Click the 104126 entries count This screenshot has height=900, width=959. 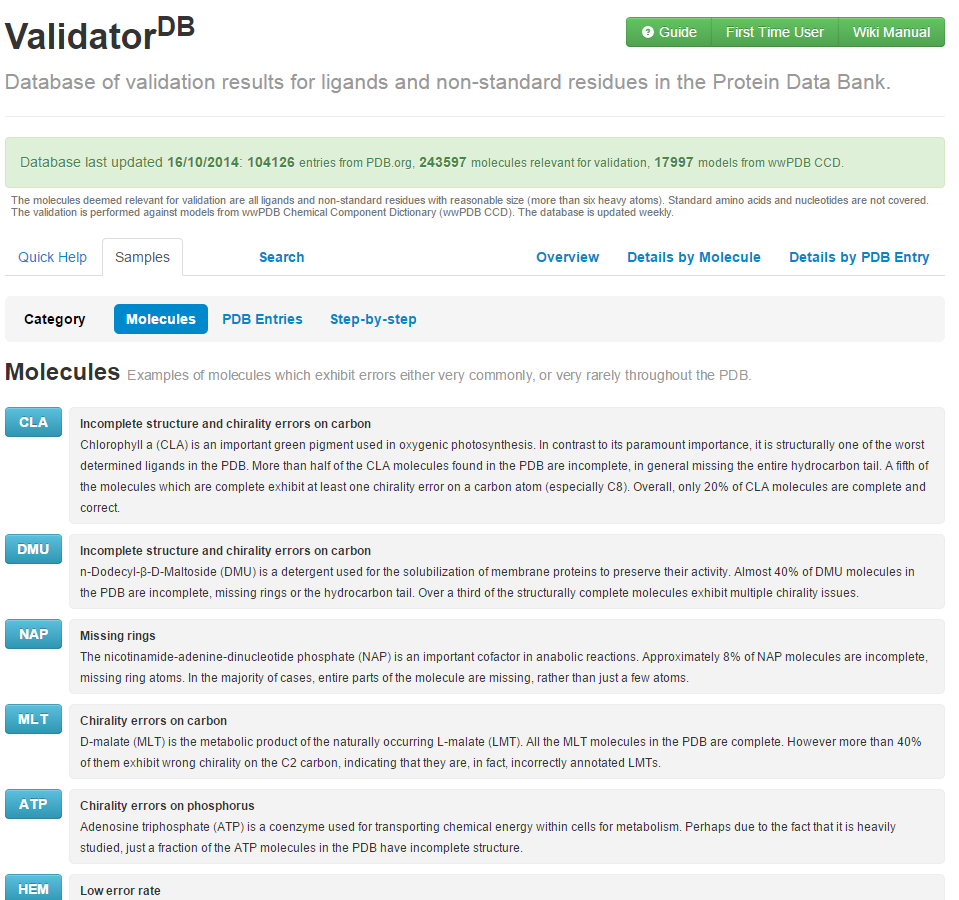tap(271, 163)
